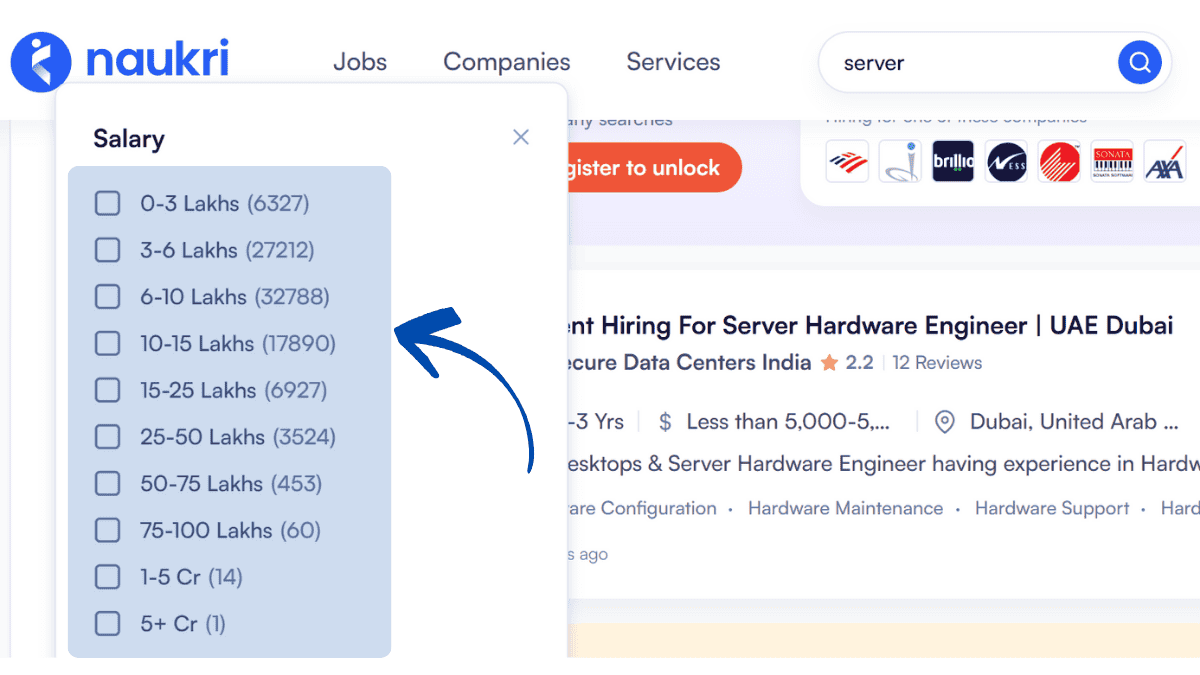The width and height of the screenshot is (1200, 675).
Task: Click the Ness company logo
Action: click(x=1005, y=161)
